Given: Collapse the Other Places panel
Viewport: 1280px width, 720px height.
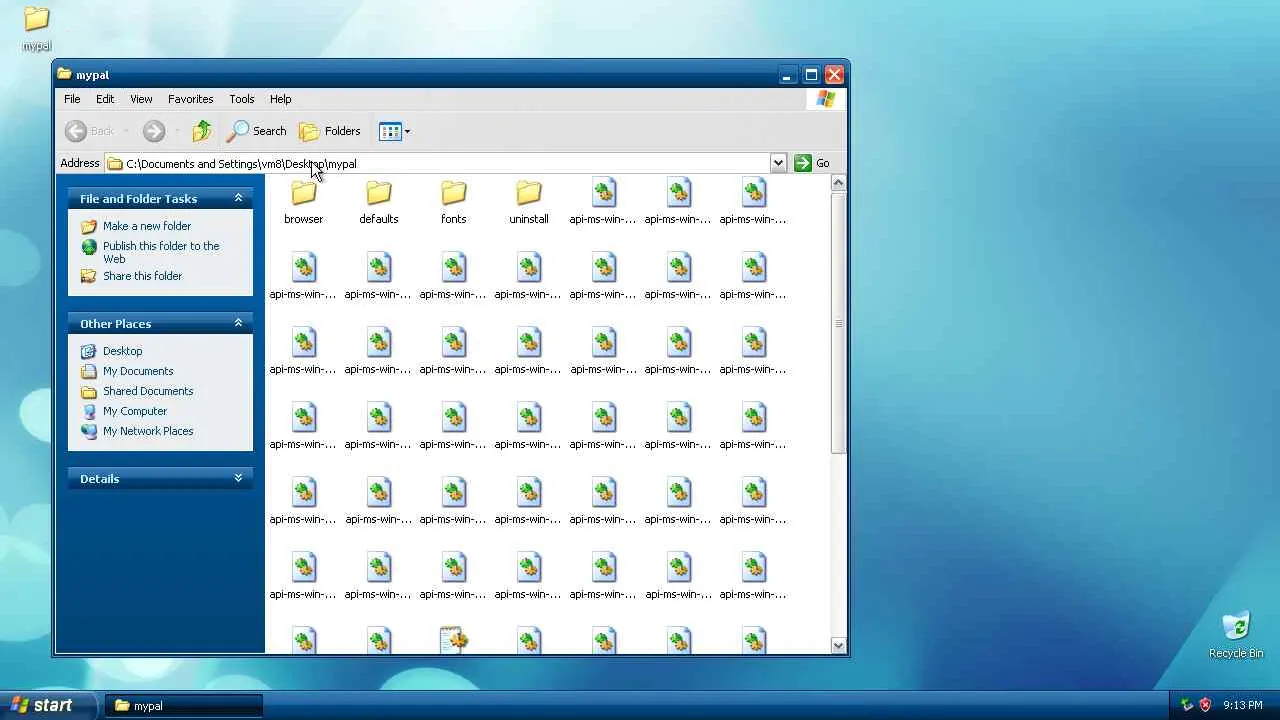Looking at the screenshot, I should coord(238,323).
